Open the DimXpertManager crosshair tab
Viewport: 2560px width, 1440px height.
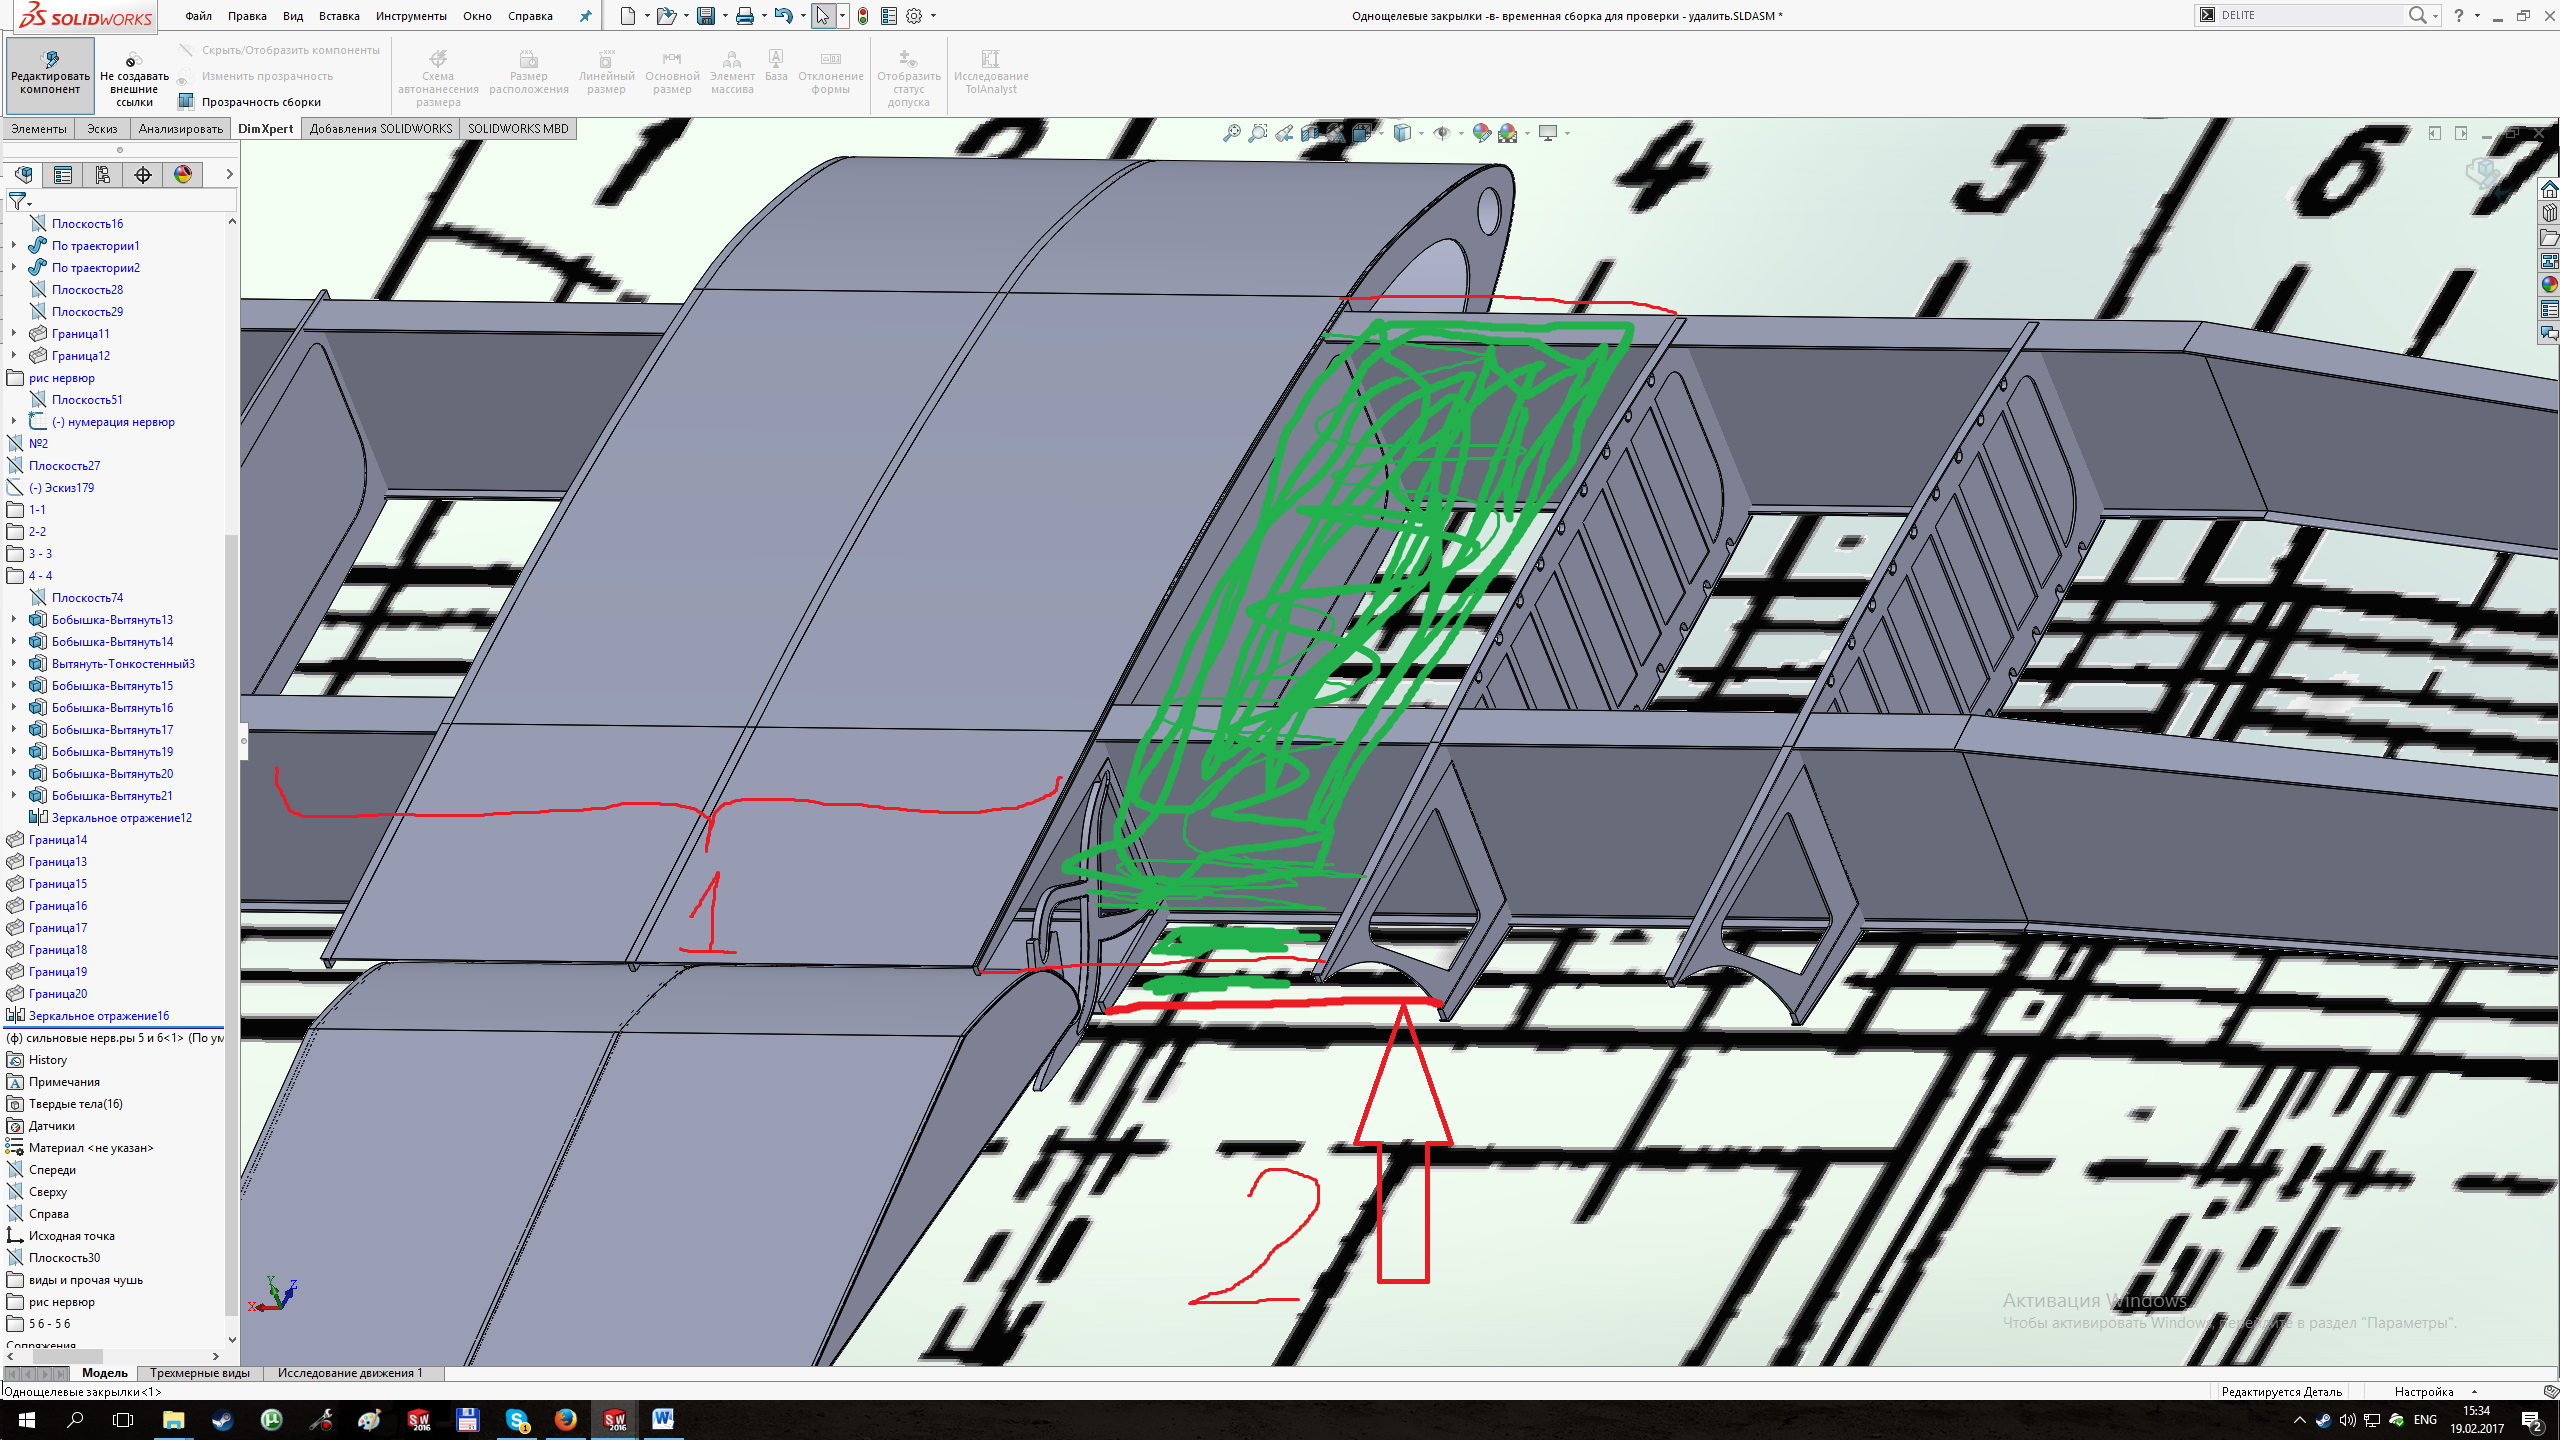[143, 175]
